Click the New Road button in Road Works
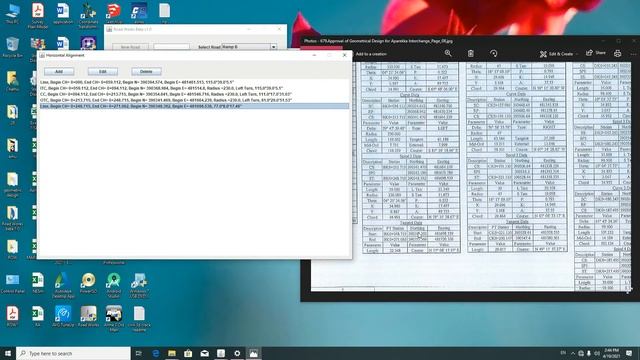The width and height of the screenshot is (640, 360). point(130,47)
